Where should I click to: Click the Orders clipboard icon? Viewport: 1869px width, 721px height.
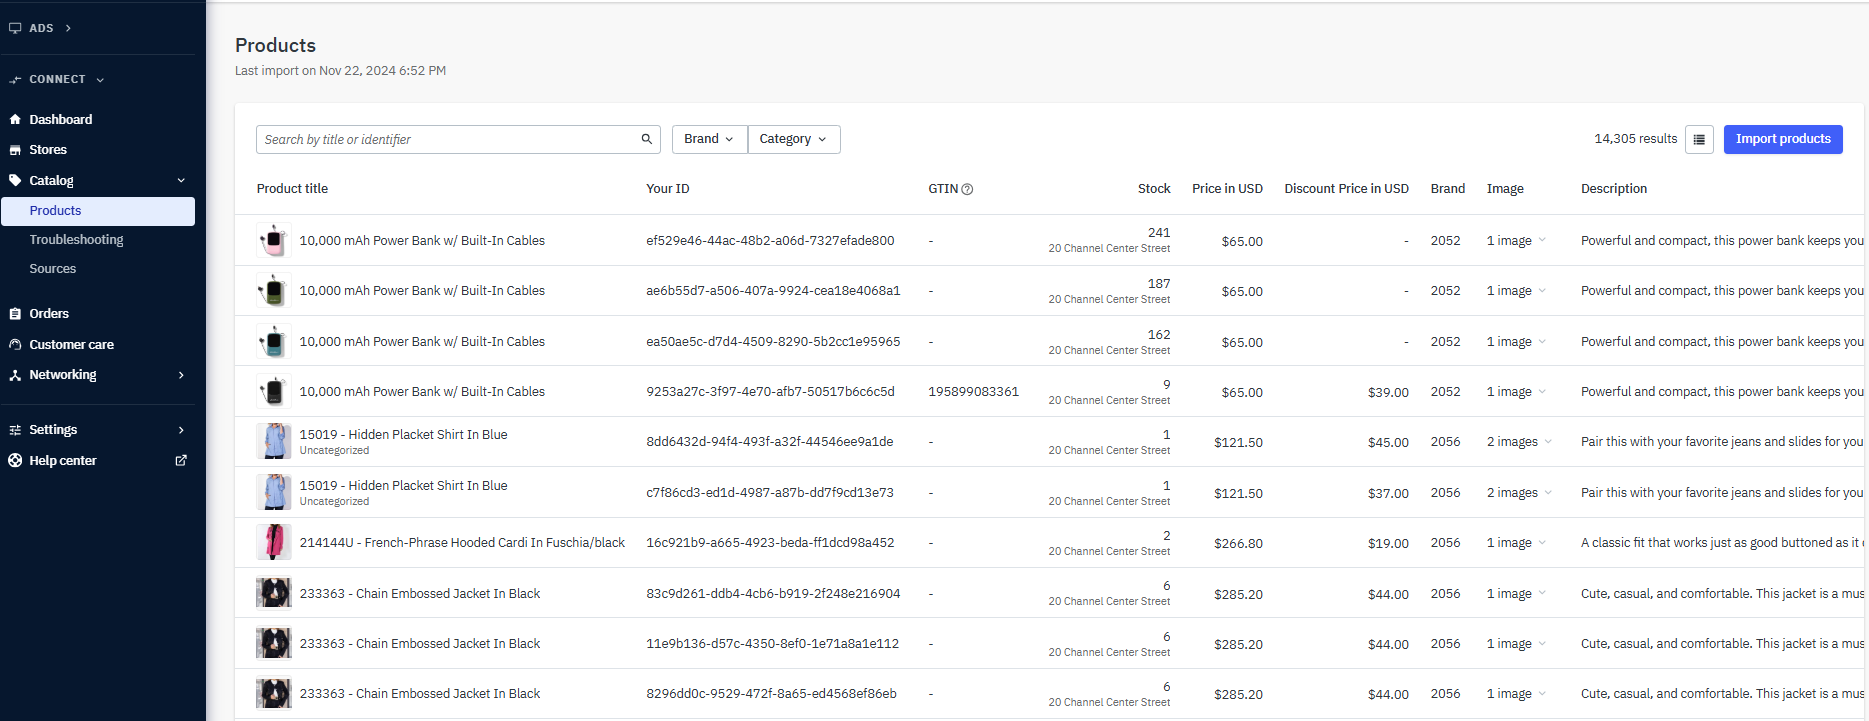(15, 314)
